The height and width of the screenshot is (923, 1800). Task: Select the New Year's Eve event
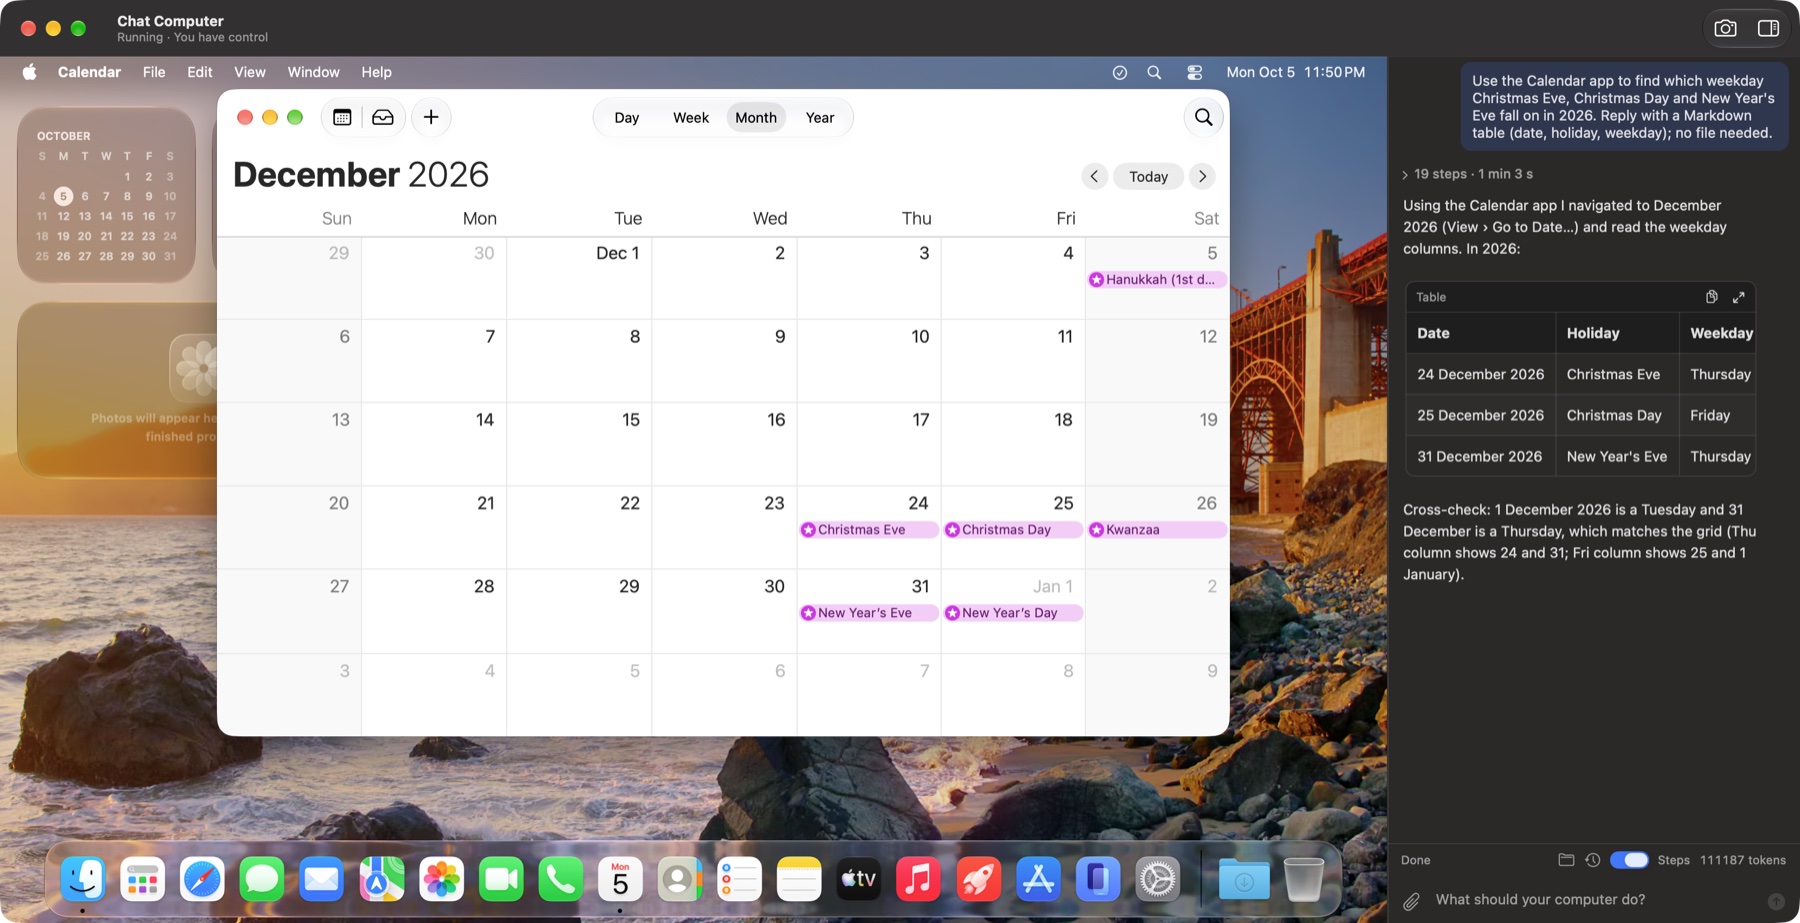pyautogui.click(x=869, y=613)
